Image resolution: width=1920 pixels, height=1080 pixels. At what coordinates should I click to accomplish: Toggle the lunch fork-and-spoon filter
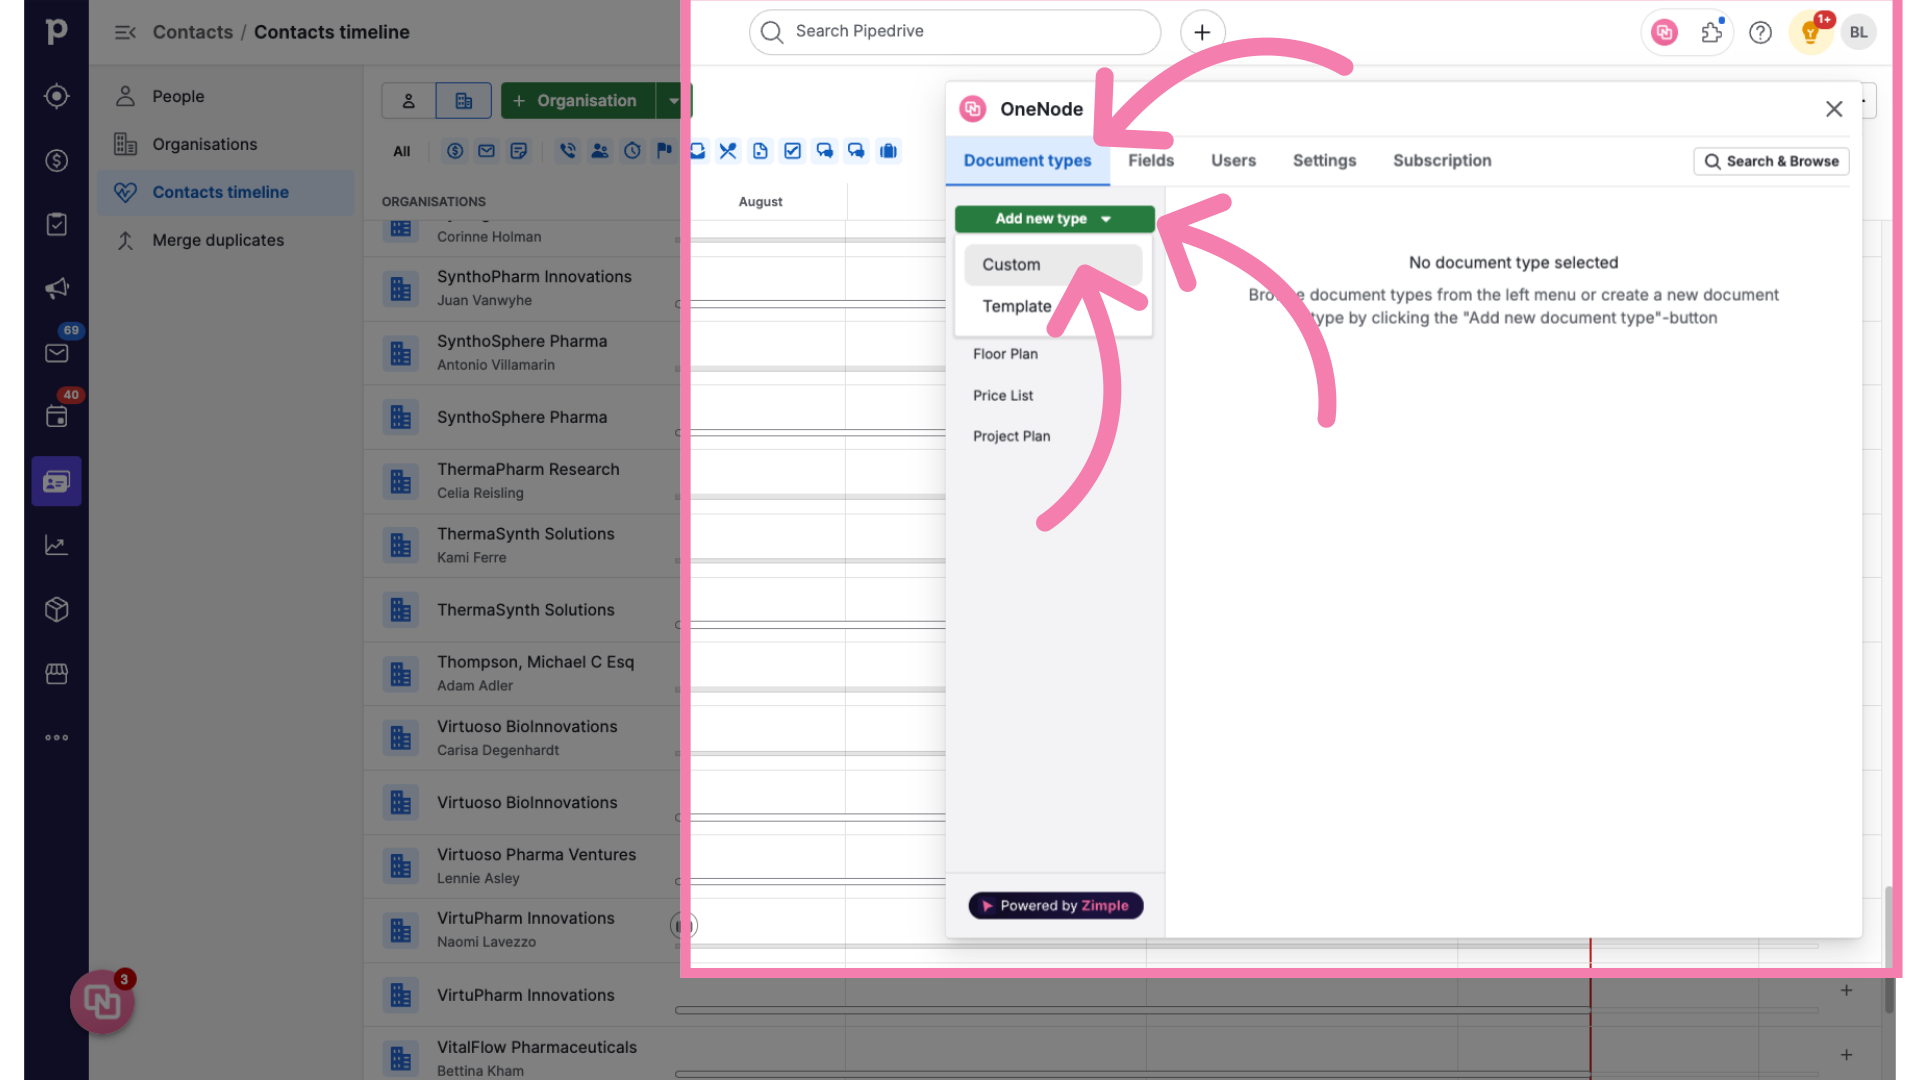coord(728,151)
